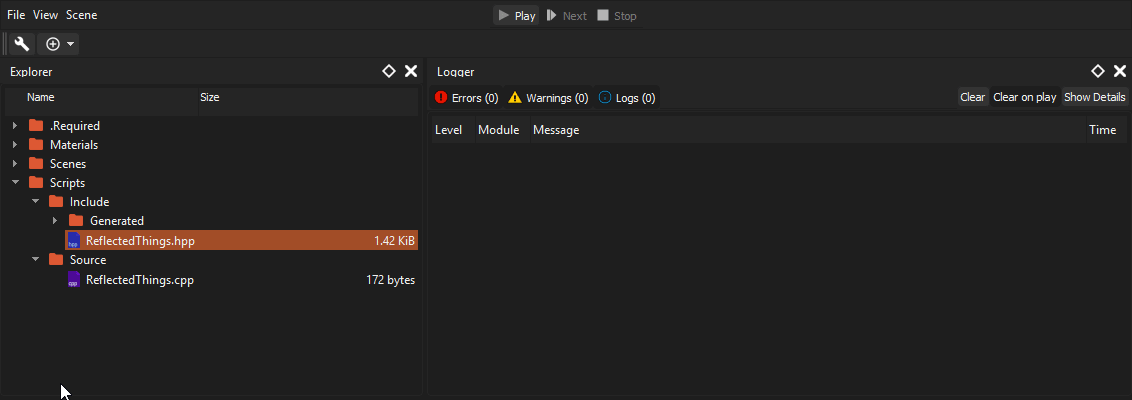Click the yellow warning triangle icon
Image resolution: width=1132 pixels, height=400 pixels.
[515, 97]
